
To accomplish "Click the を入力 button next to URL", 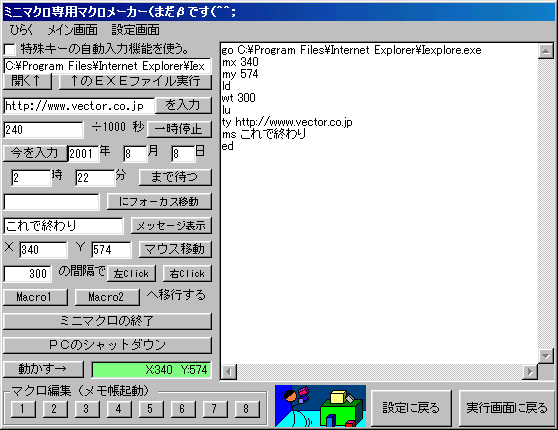I will pos(183,105).
